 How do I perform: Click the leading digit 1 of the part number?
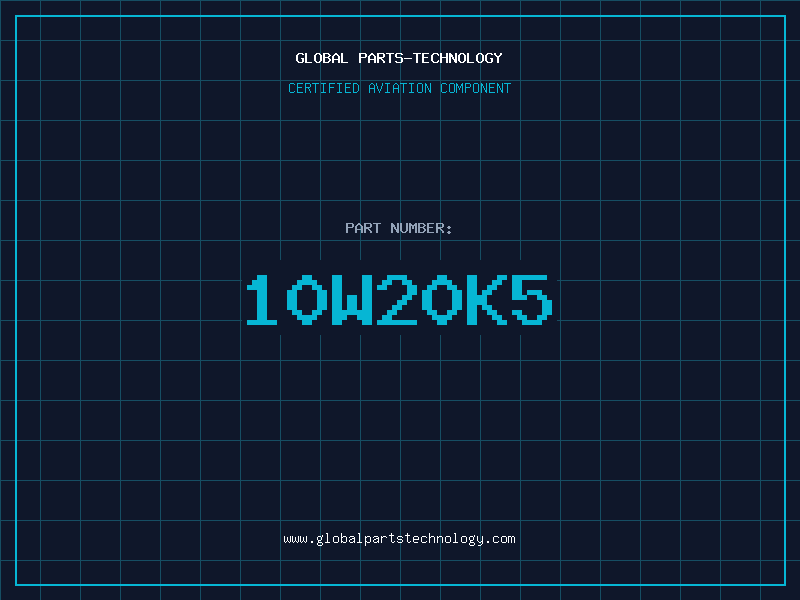point(262,299)
